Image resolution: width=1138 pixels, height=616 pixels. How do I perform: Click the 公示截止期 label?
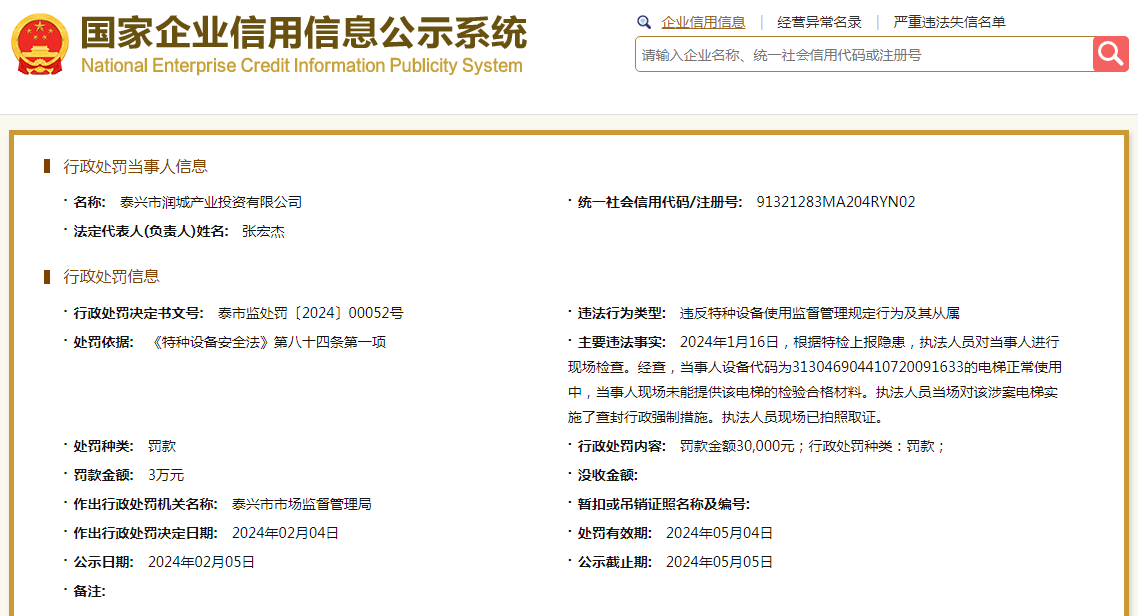pyautogui.click(x=615, y=562)
